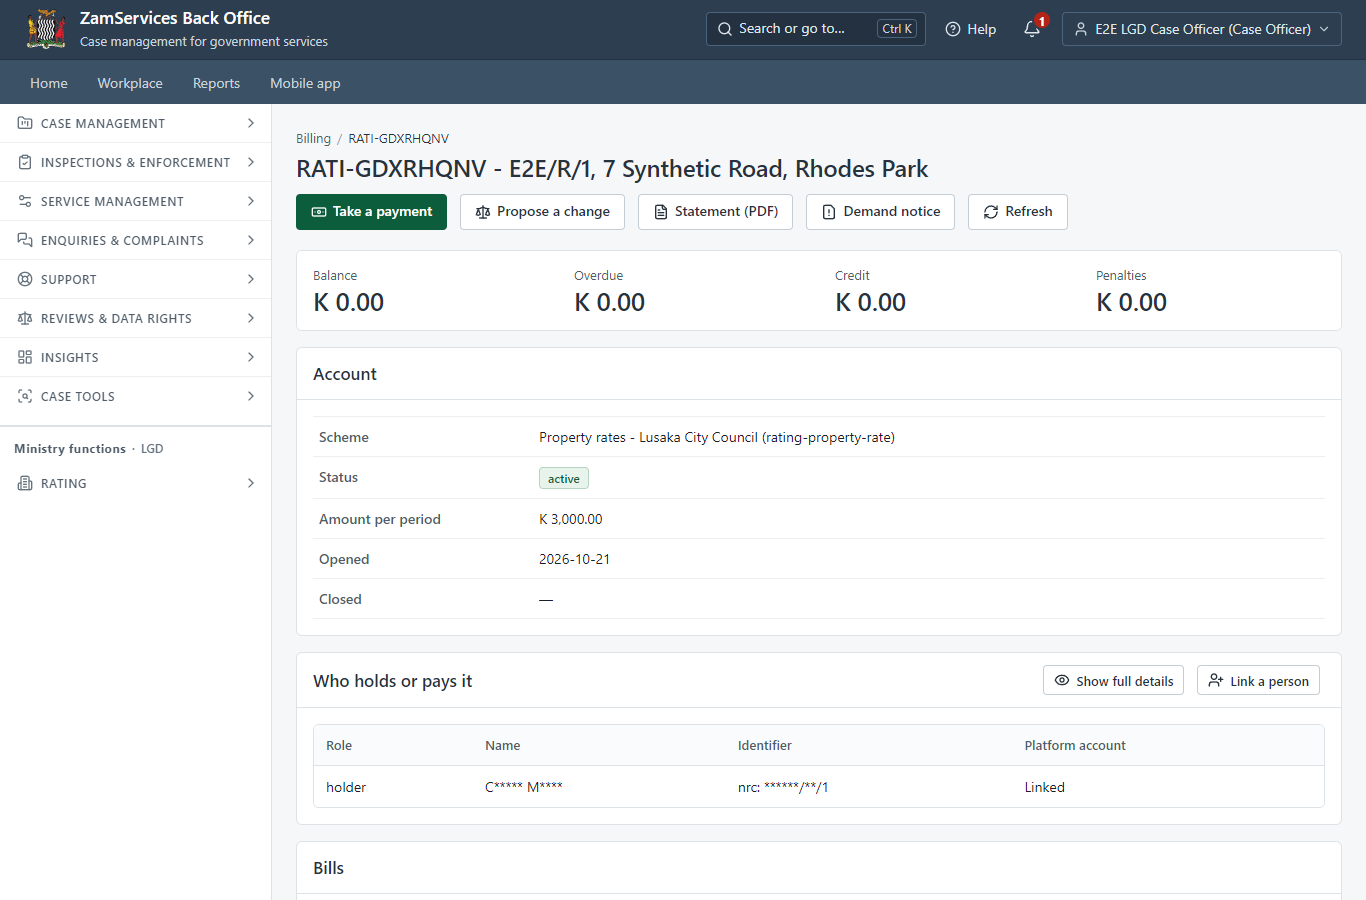Click the ZamServices coat of arms logo
Screen dimensions: 1366x900
click(x=46, y=29)
